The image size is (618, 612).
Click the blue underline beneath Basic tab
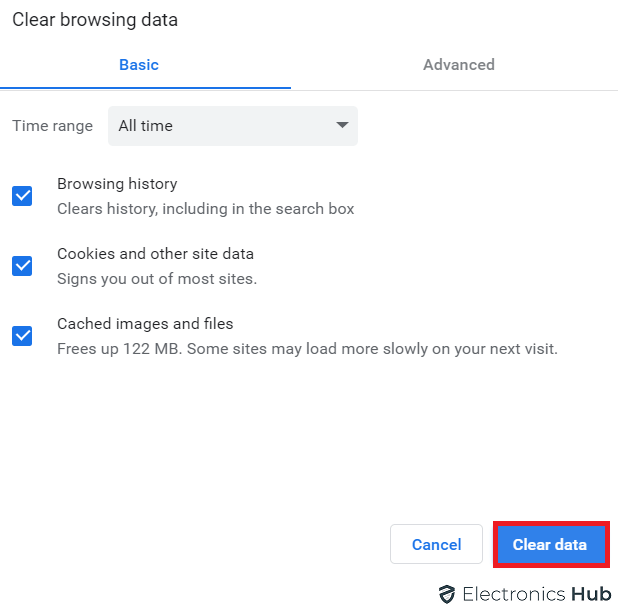point(145,88)
